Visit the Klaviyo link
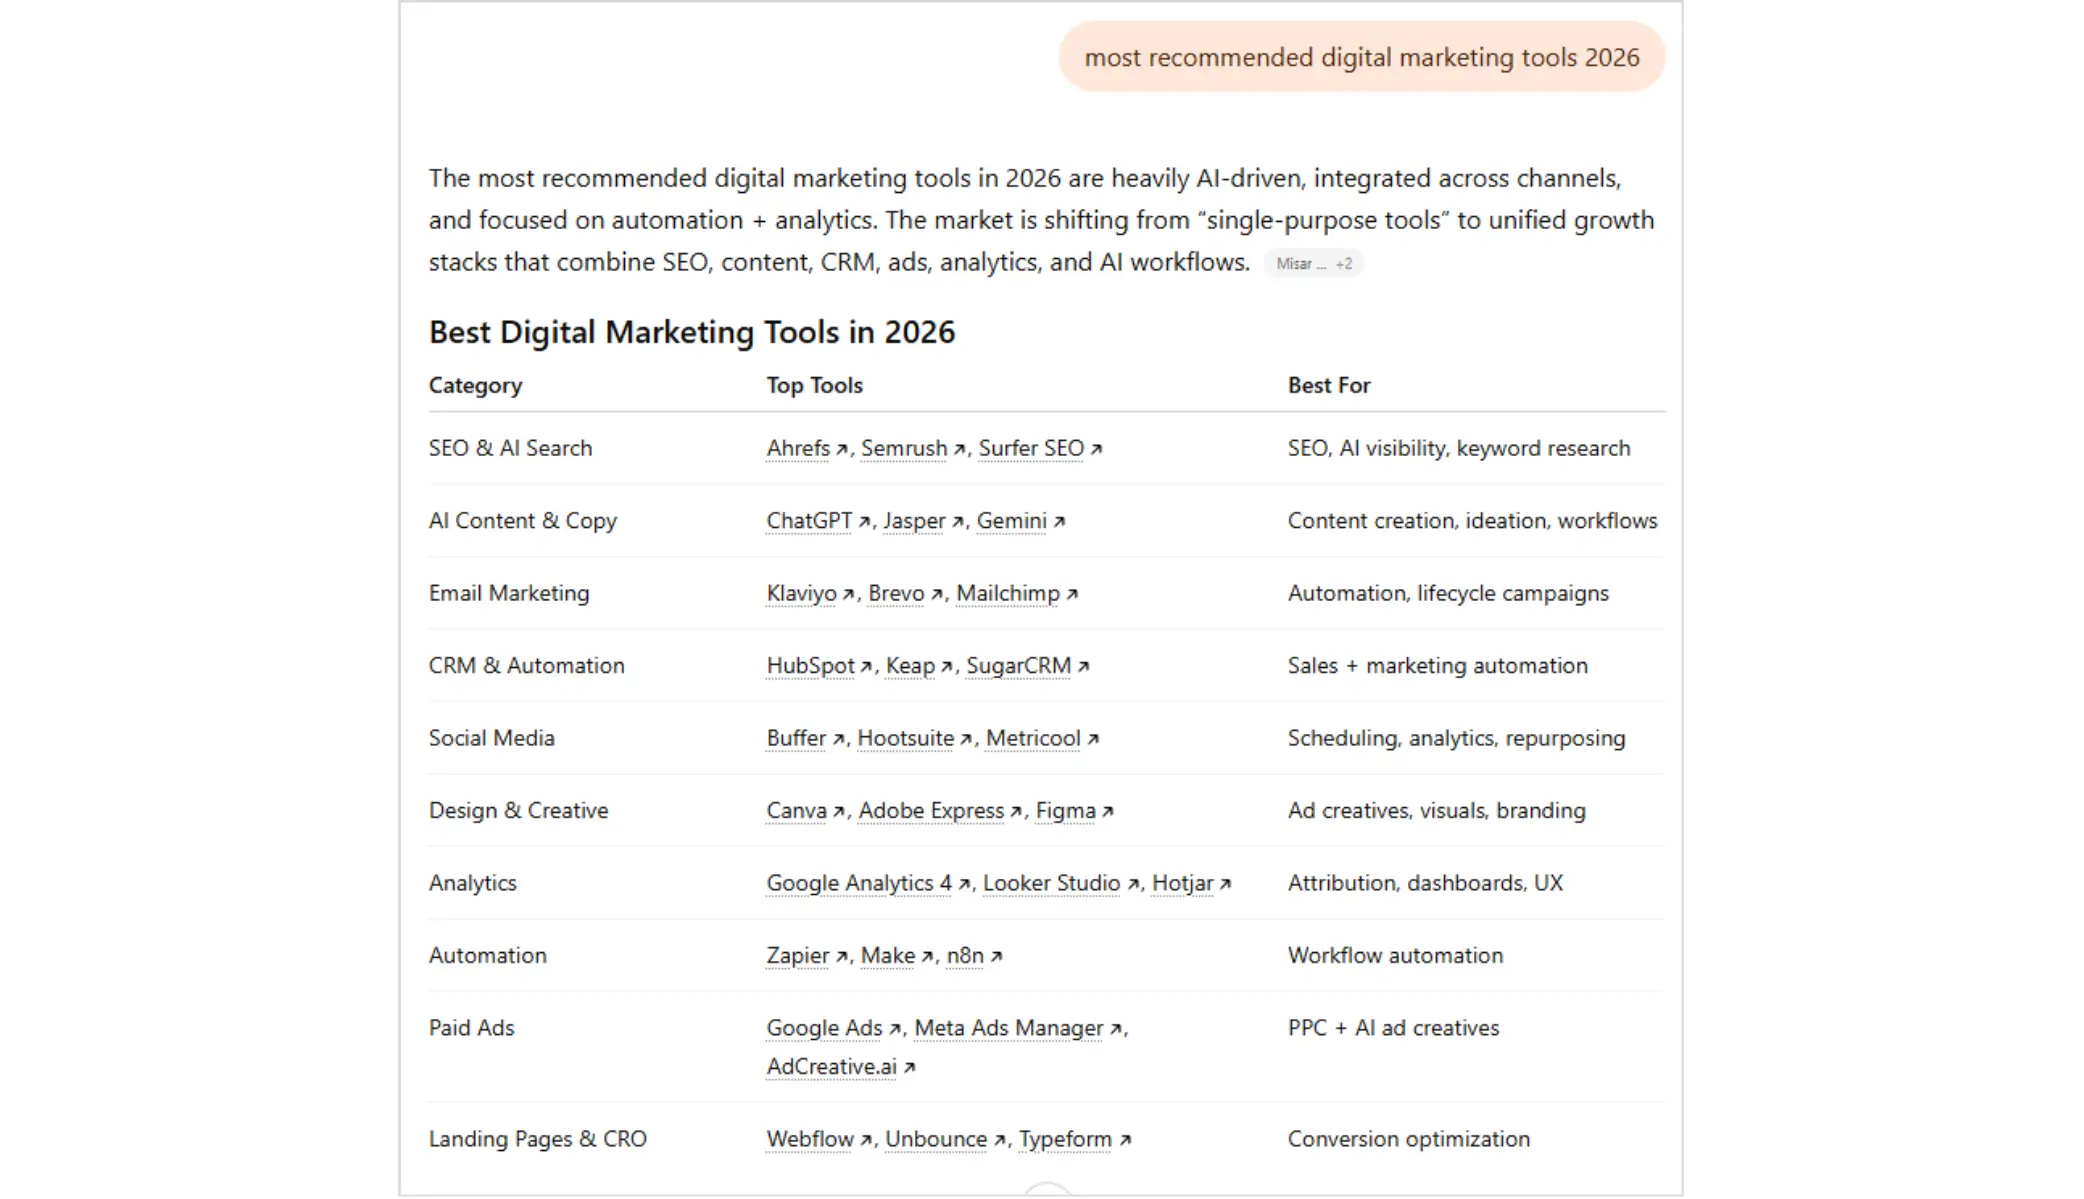Viewport: 2084px width, 1199px height. (x=810, y=593)
